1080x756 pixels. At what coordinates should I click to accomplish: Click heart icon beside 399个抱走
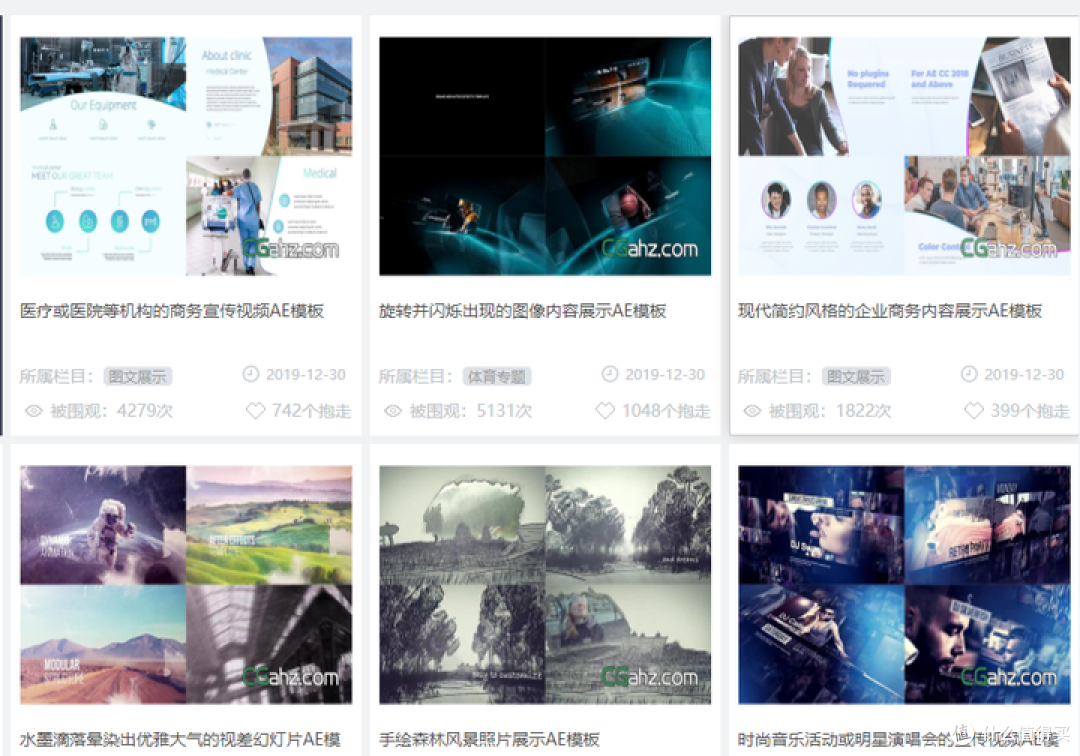[x=974, y=411]
